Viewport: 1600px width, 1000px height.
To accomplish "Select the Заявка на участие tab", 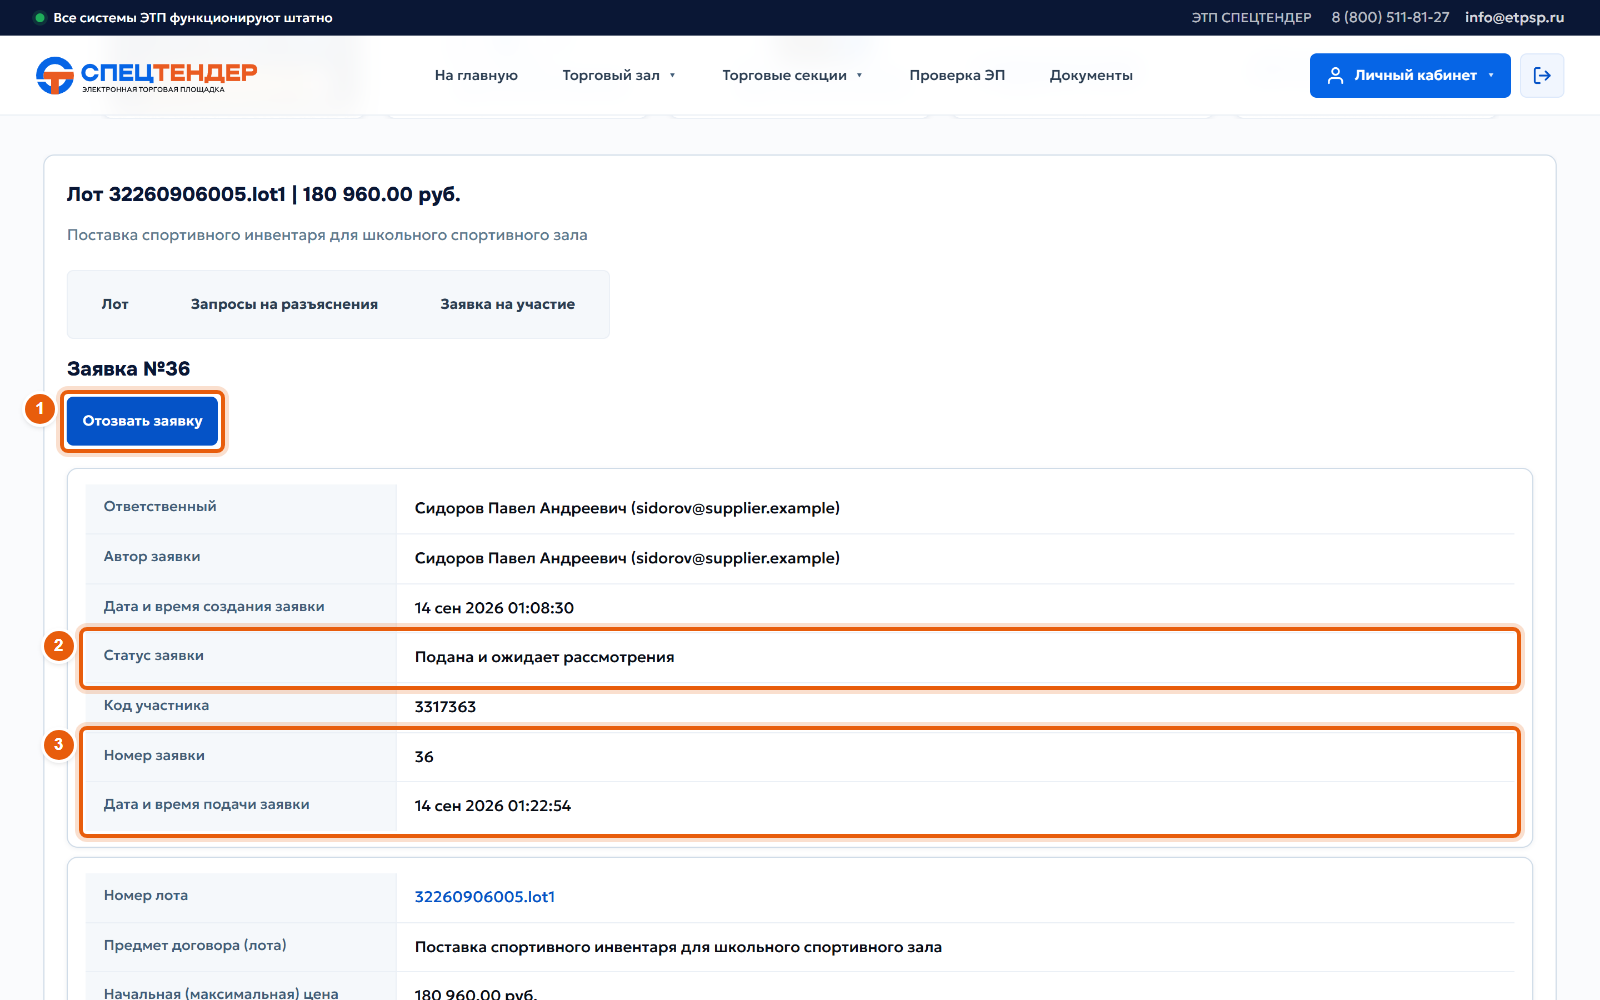I will 508,304.
